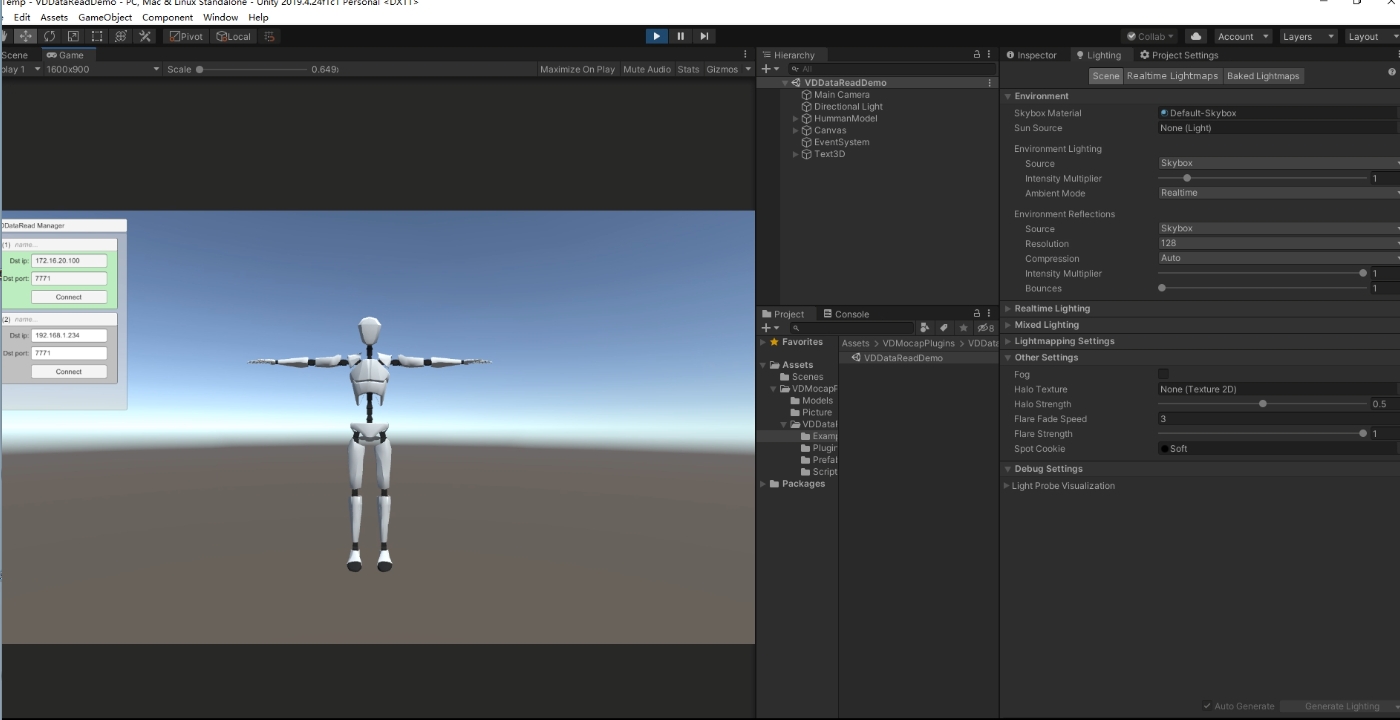
Task: Click the favorites star icon in Project toolbar
Action: point(964,328)
